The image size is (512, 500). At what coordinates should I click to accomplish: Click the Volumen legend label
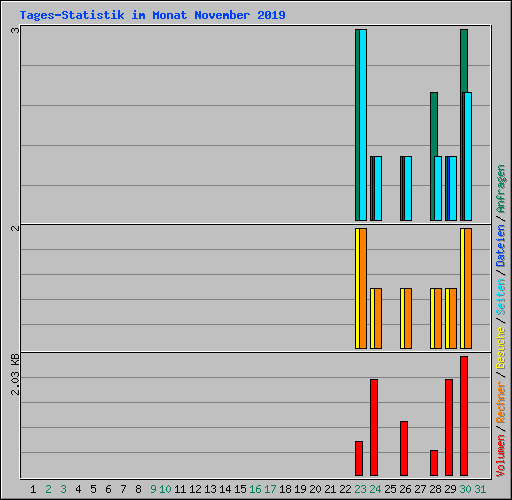pos(501,455)
